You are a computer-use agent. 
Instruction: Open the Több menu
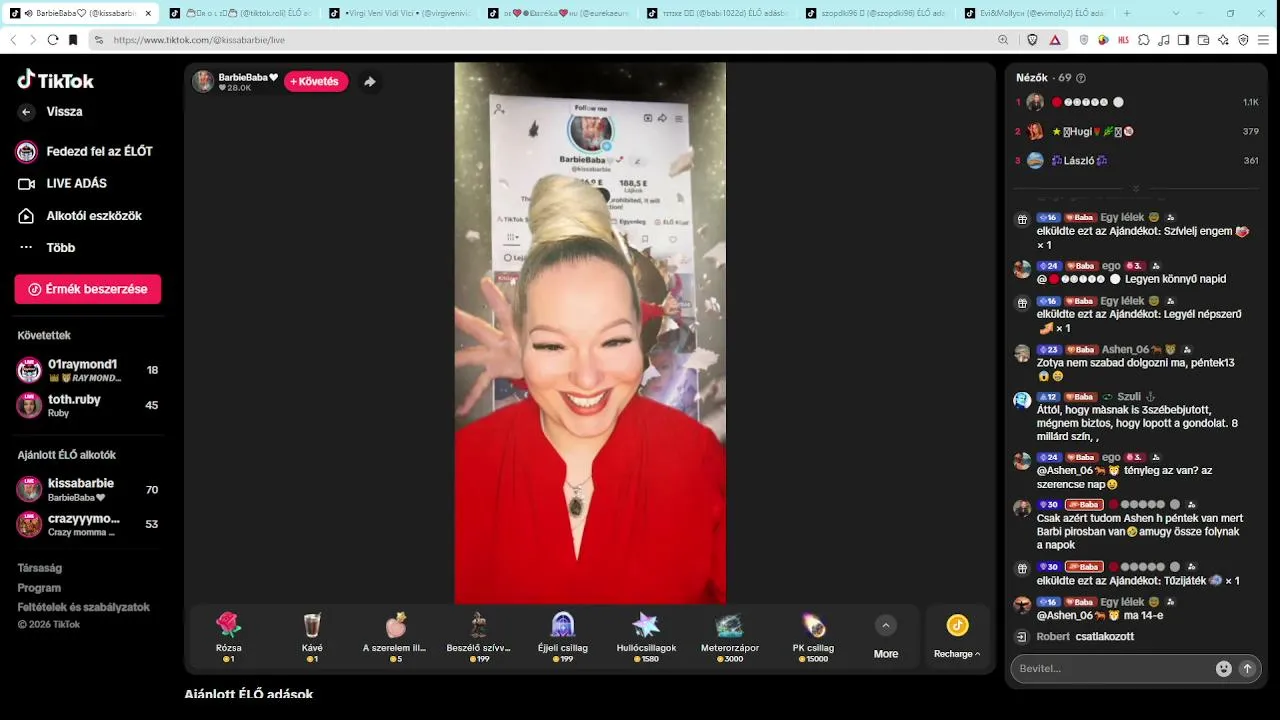pyautogui.click(x=47, y=248)
